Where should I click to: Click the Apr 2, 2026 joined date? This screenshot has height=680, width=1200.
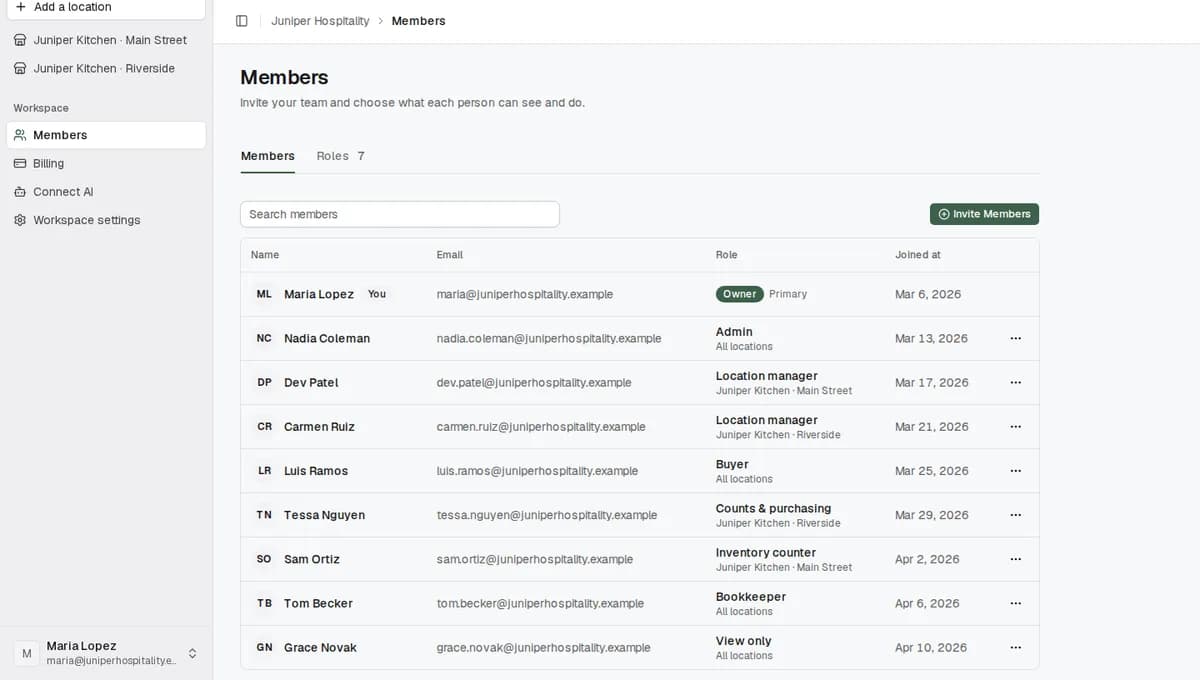[928, 559]
